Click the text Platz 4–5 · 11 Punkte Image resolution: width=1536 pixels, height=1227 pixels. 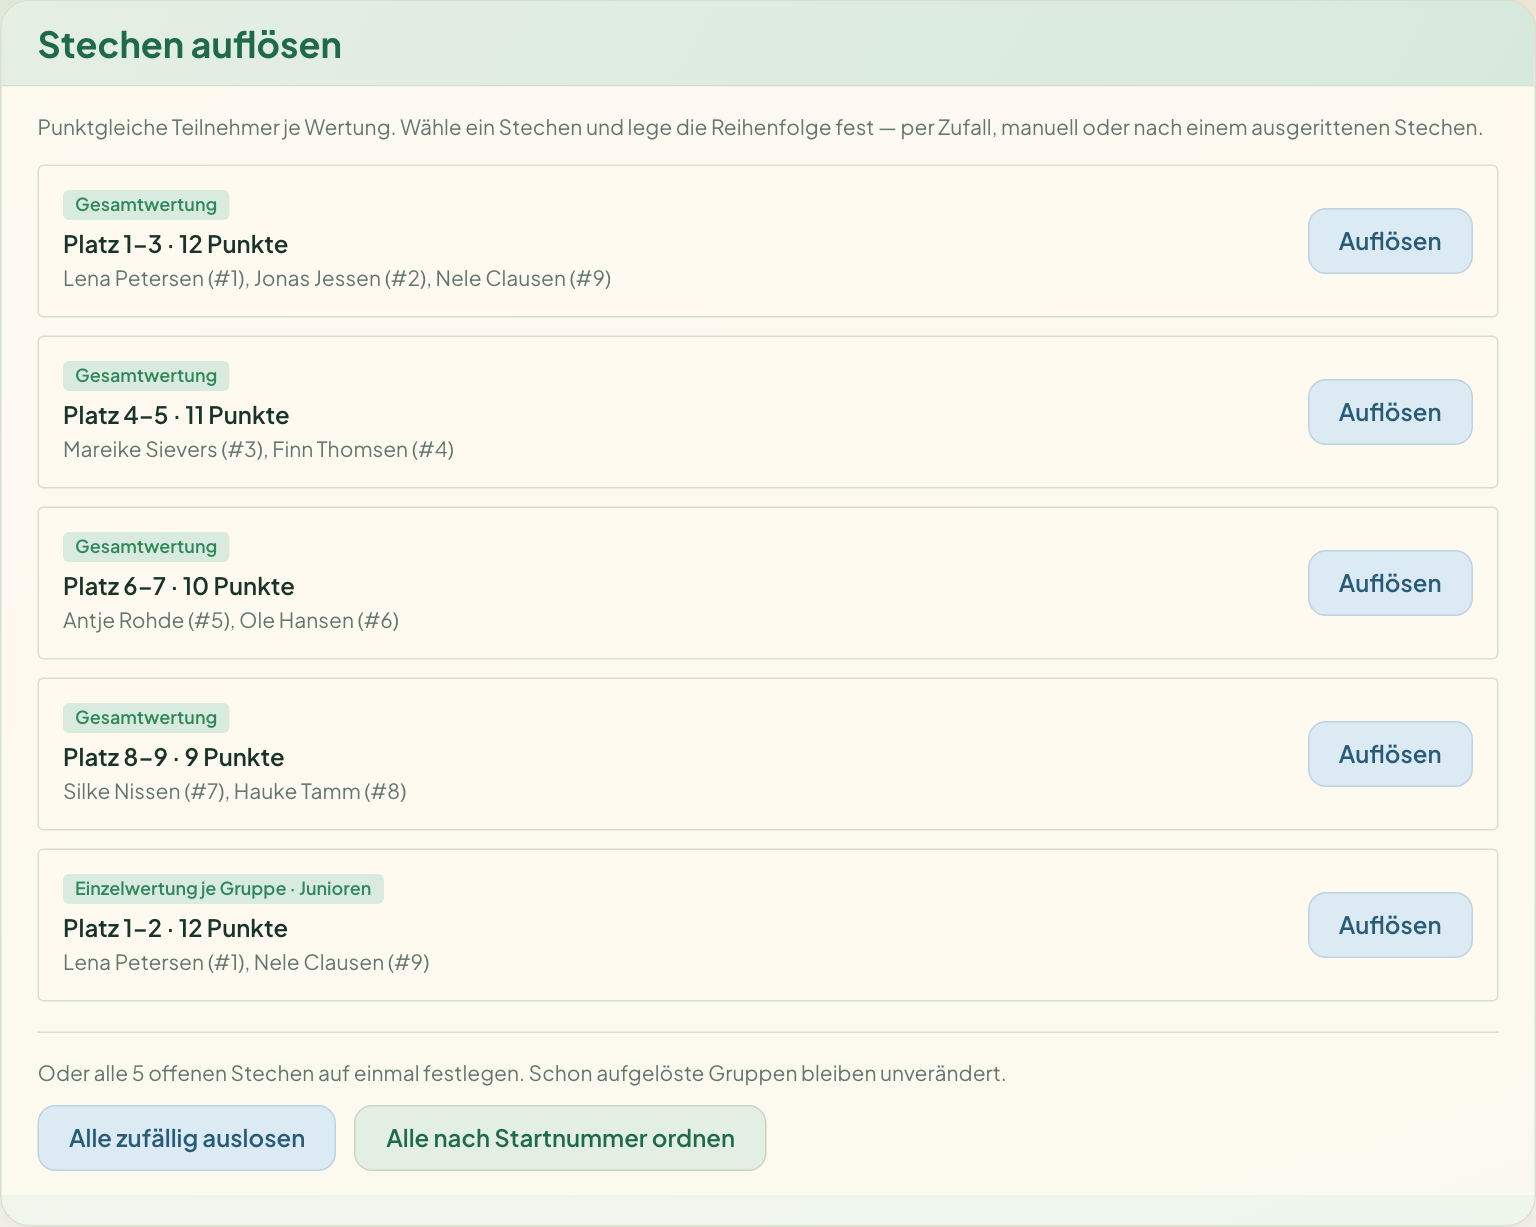pos(176,416)
